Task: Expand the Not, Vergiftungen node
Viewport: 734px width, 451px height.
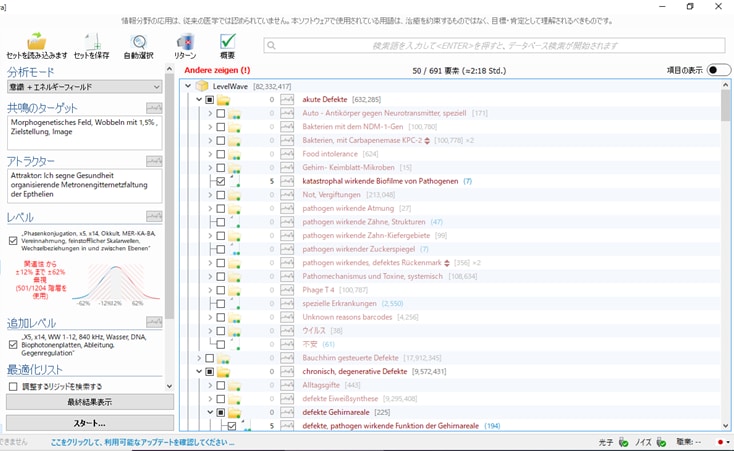Action: coord(210,195)
